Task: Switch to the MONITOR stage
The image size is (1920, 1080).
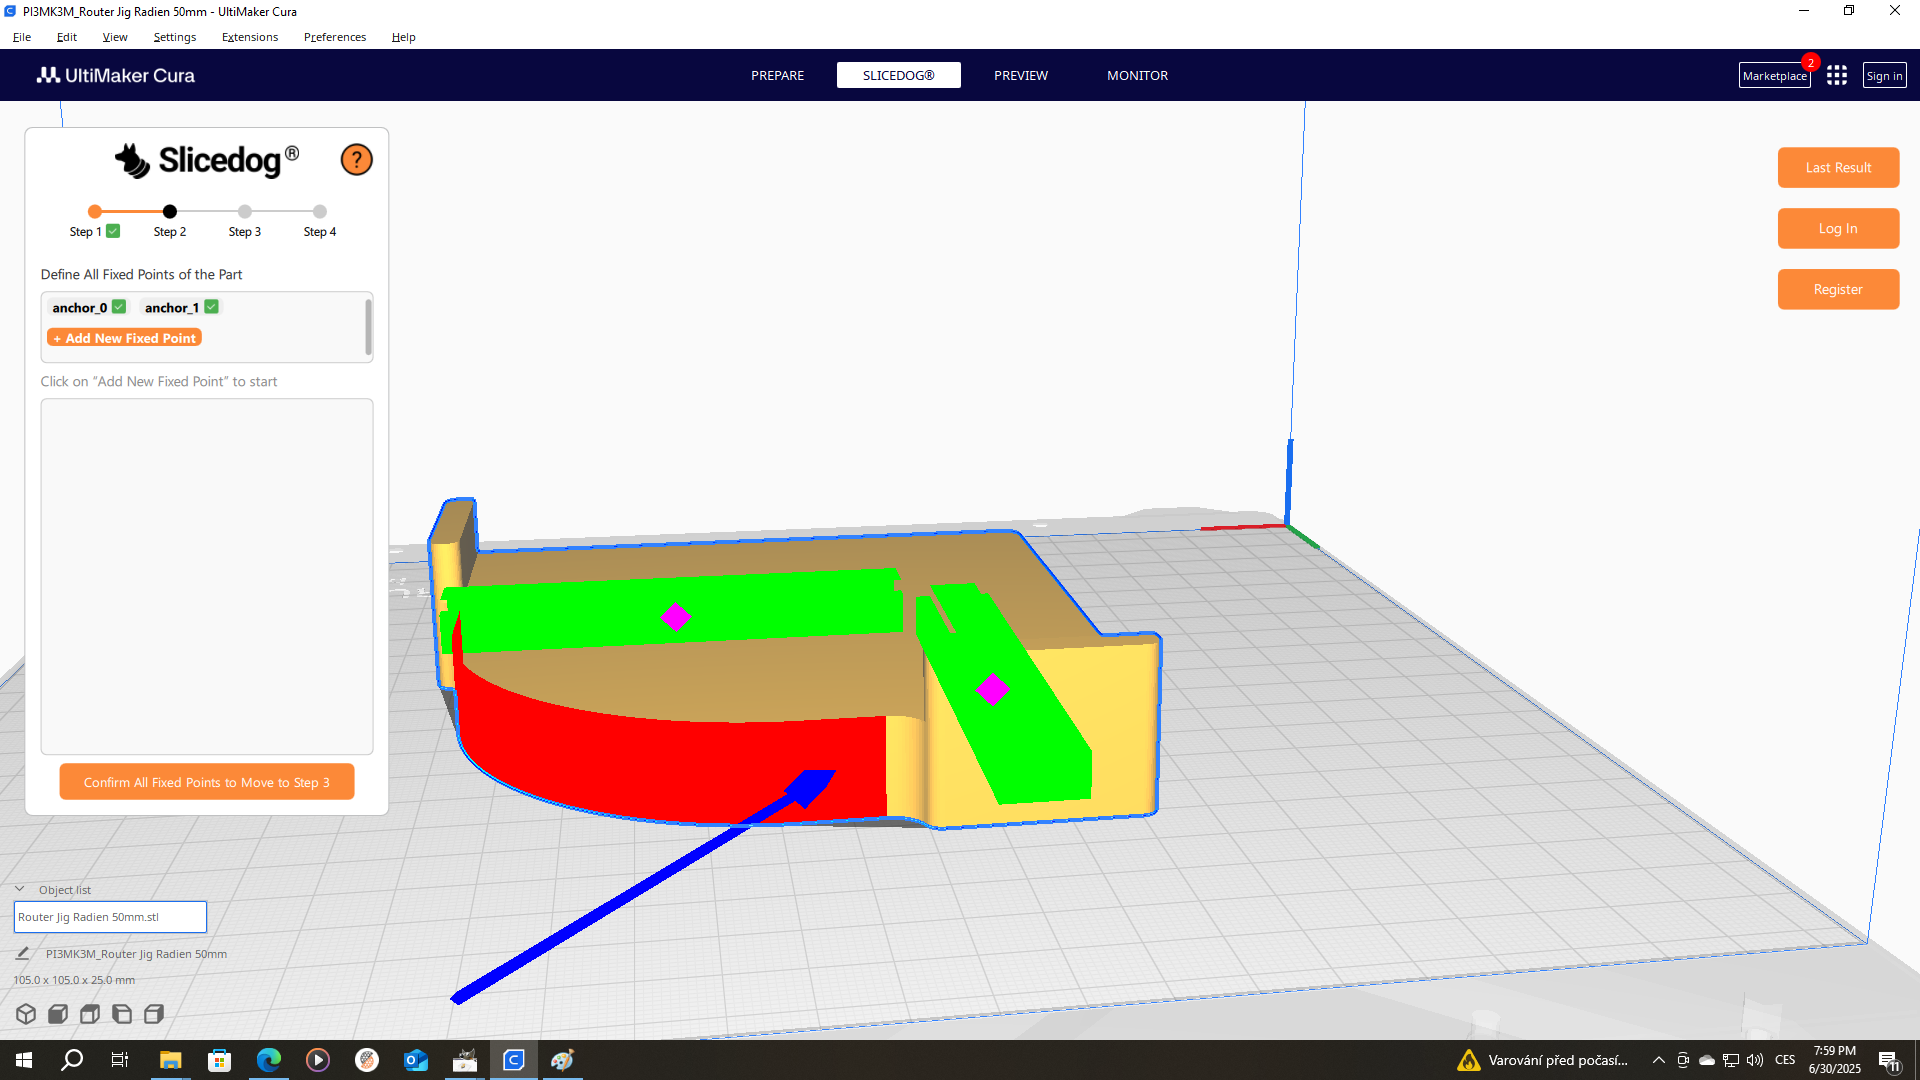Action: coord(1137,76)
